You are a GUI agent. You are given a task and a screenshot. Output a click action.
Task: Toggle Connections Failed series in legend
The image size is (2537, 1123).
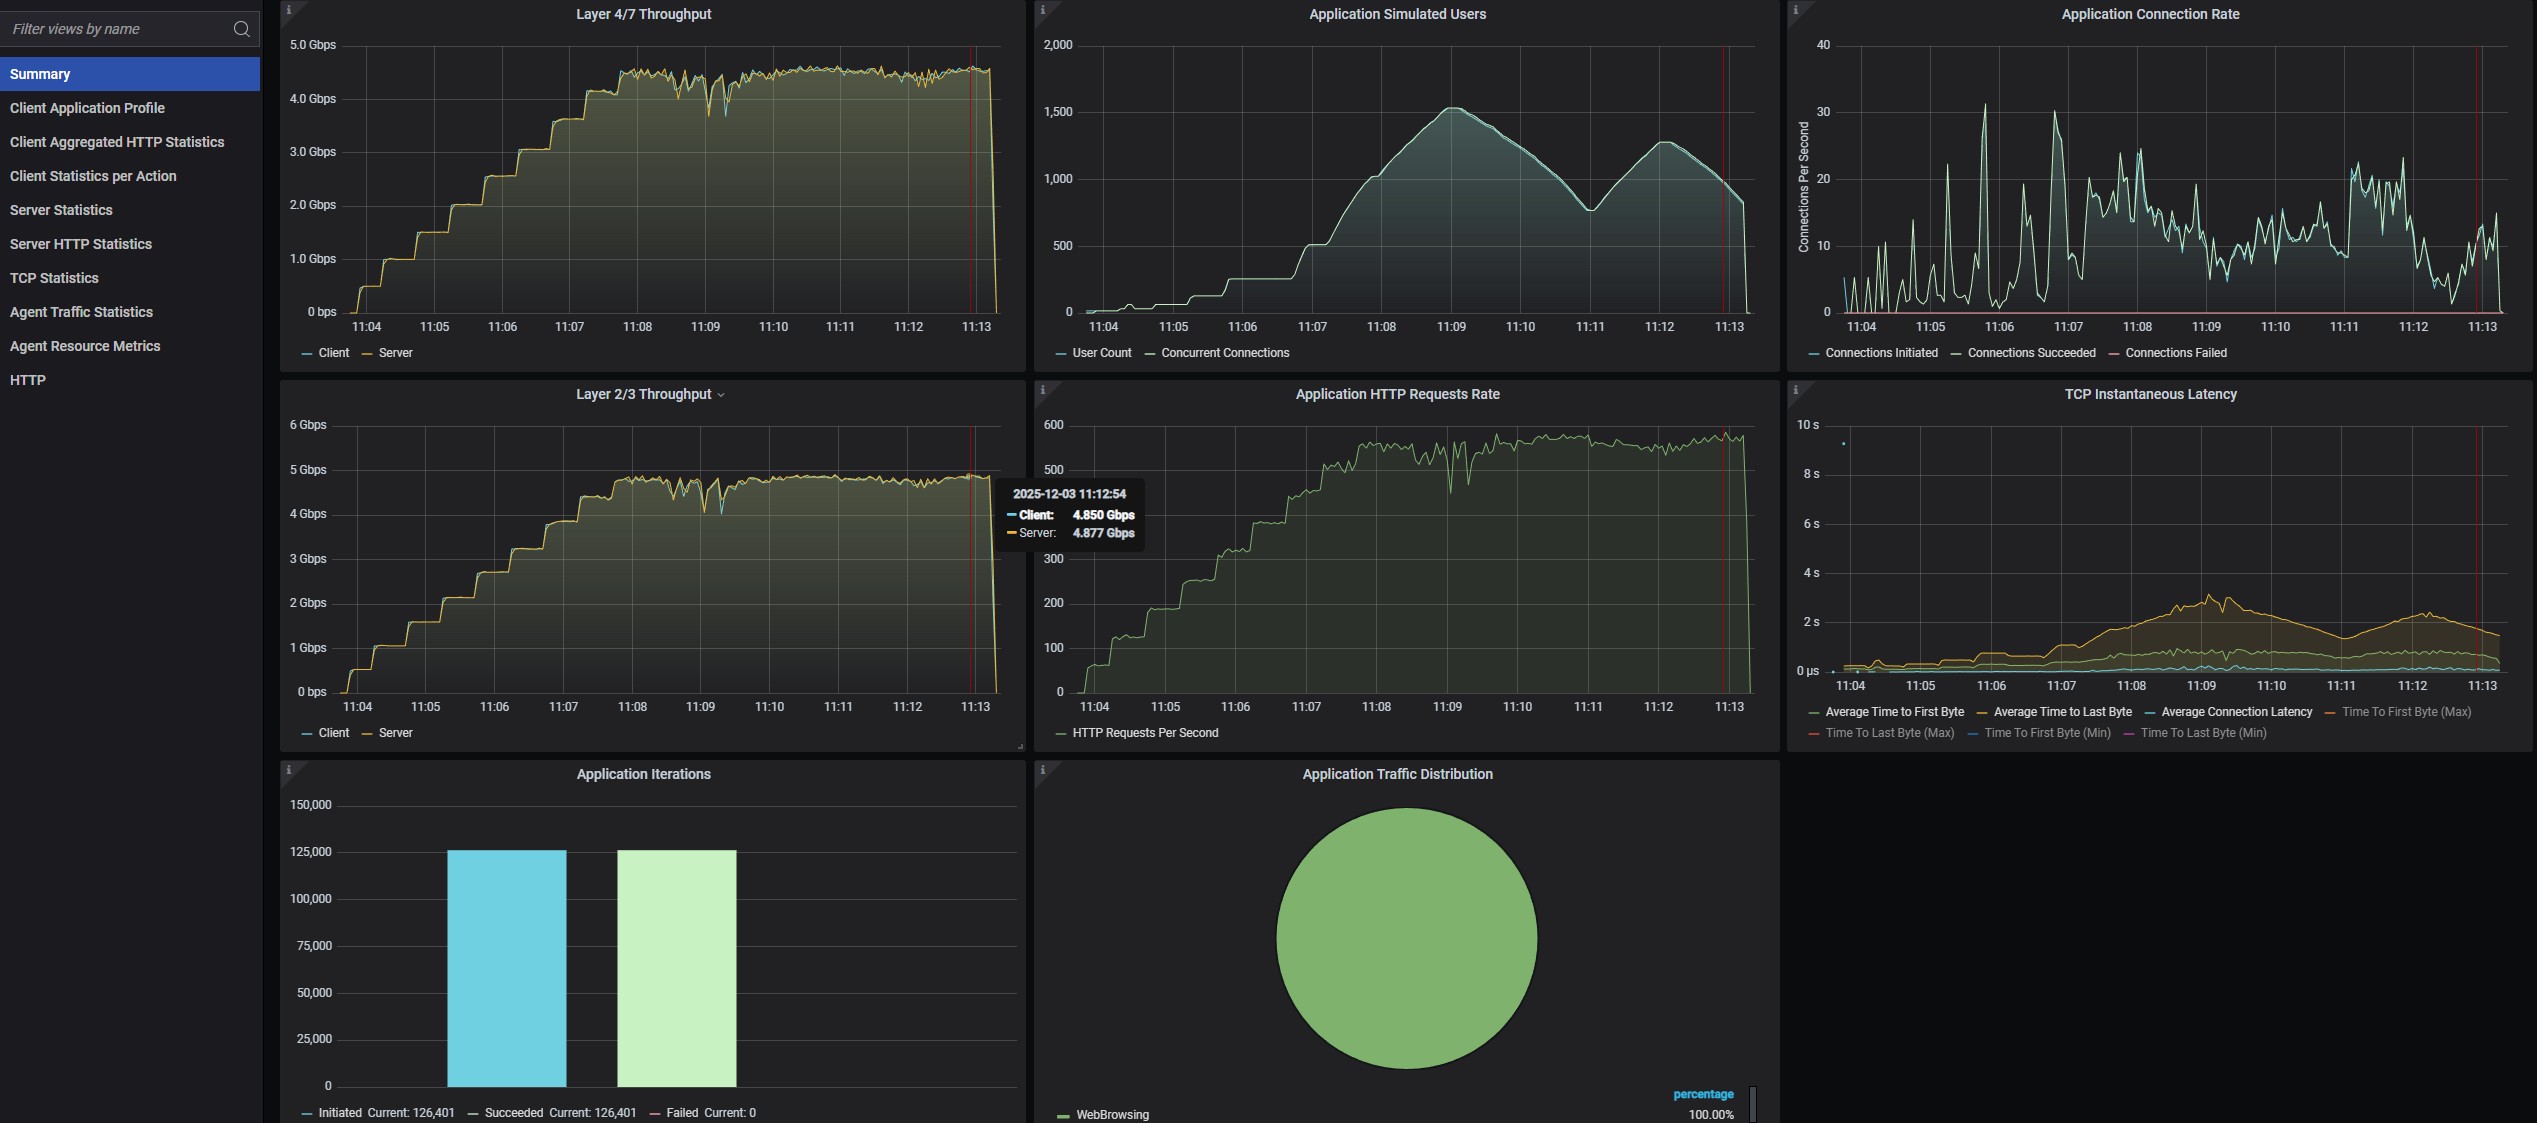coord(2175,353)
